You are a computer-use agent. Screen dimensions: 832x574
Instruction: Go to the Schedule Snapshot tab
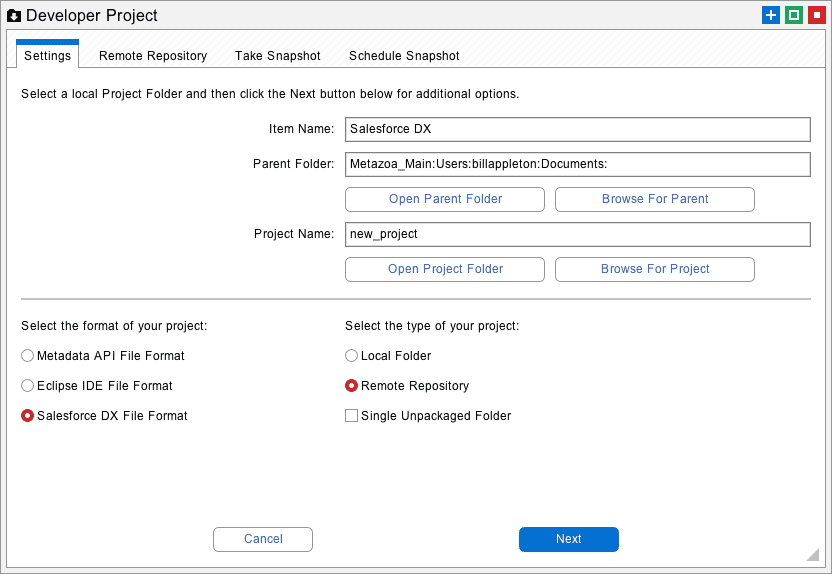(x=404, y=56)
